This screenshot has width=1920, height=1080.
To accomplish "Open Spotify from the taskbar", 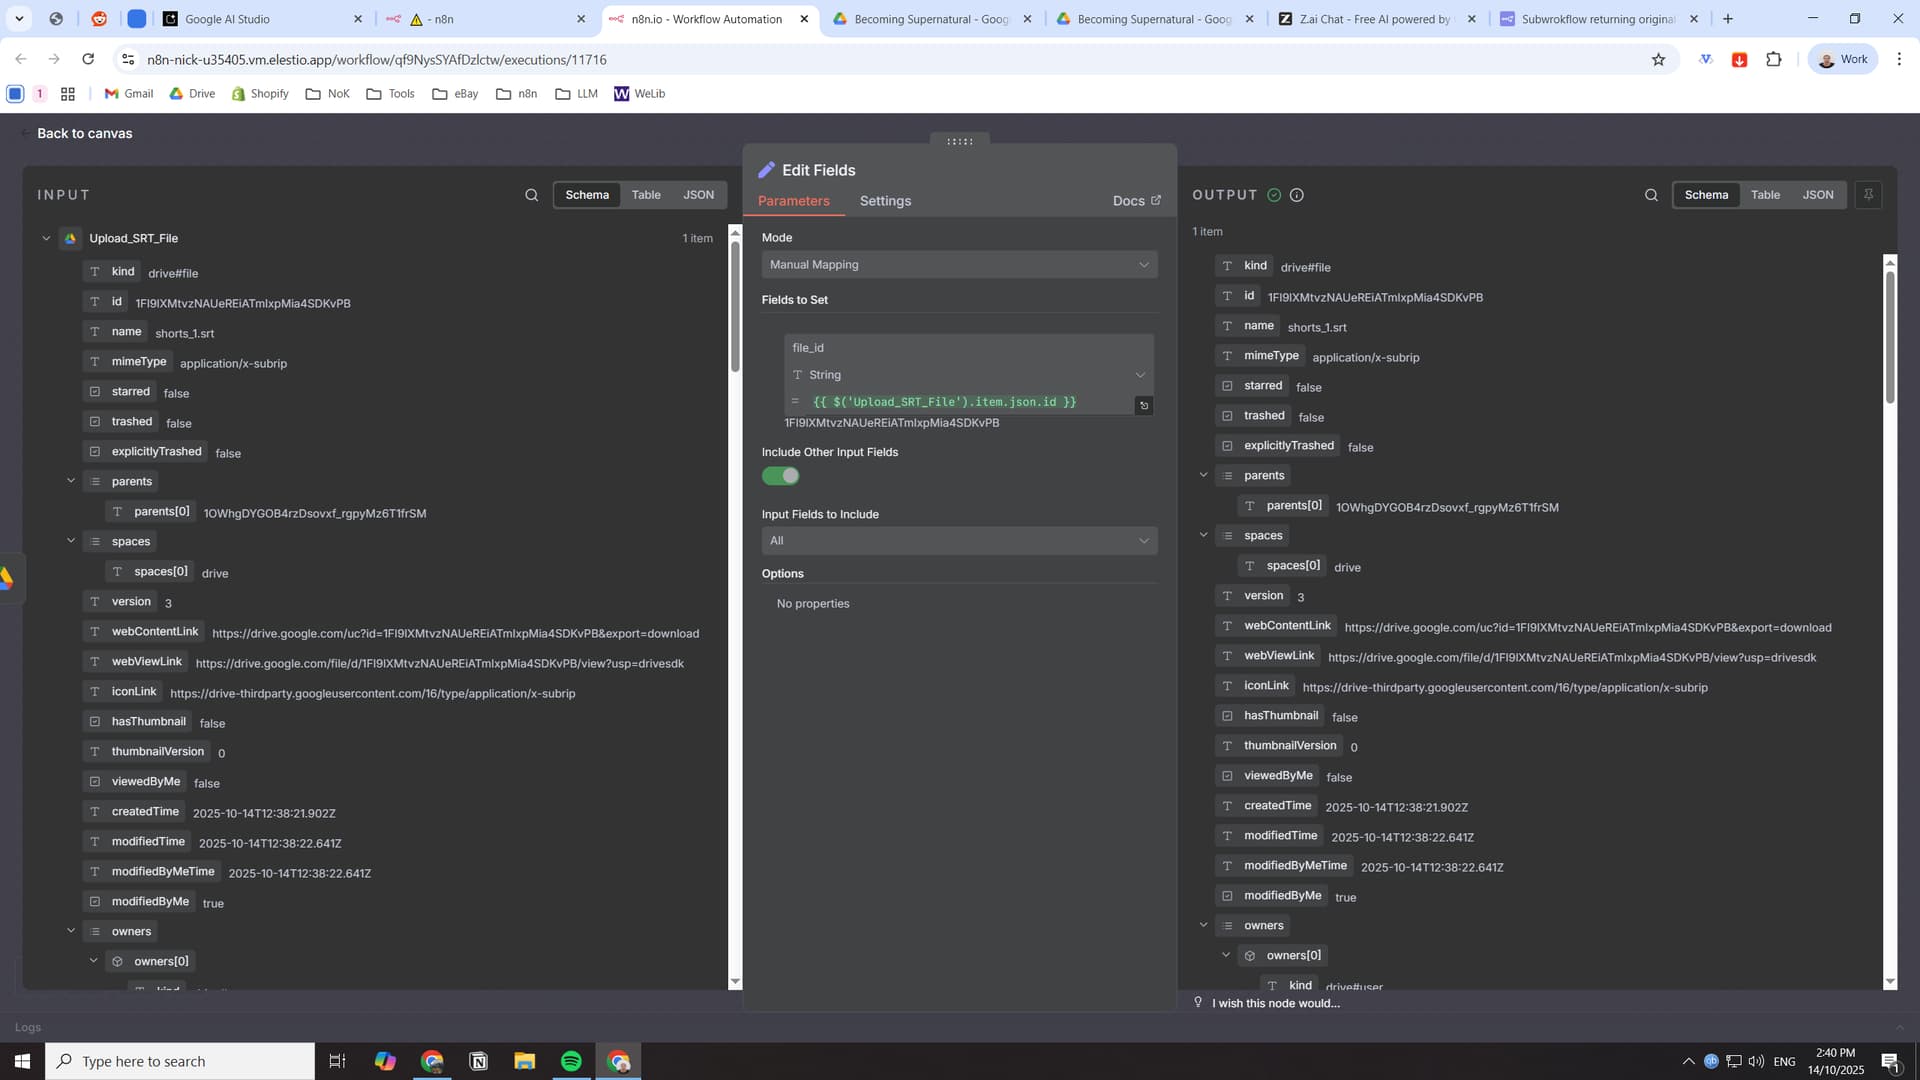I will click(x=571, y=1061).
